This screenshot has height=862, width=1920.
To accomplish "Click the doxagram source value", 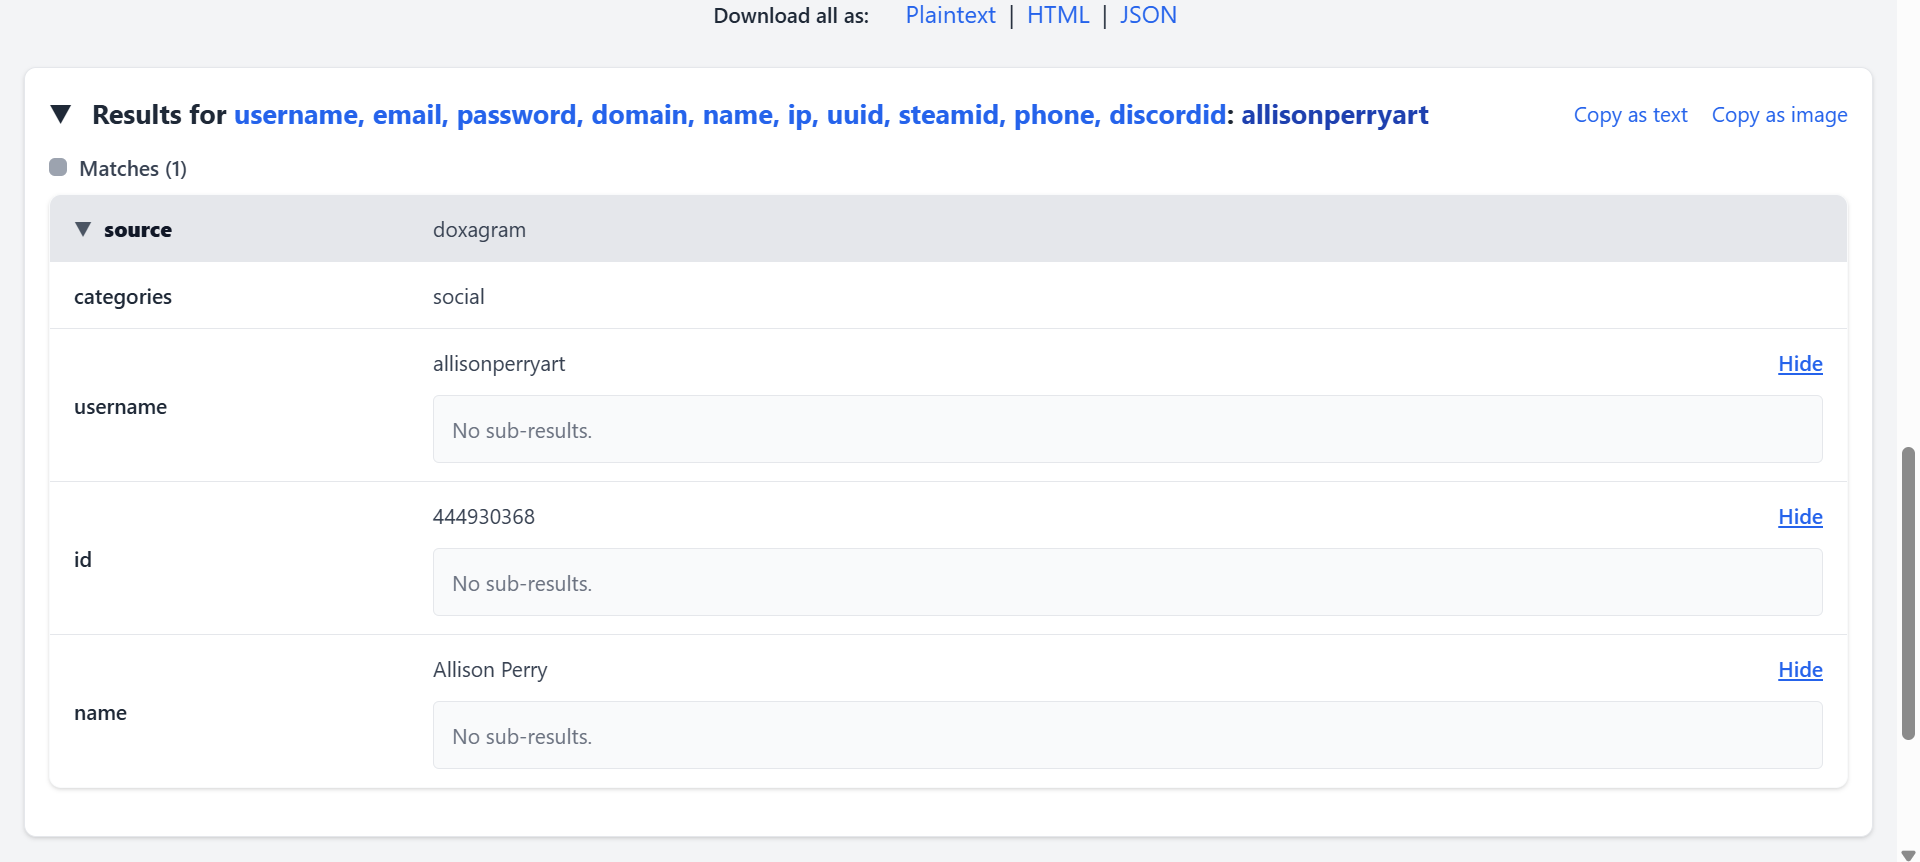I will (x=479, y=230).
